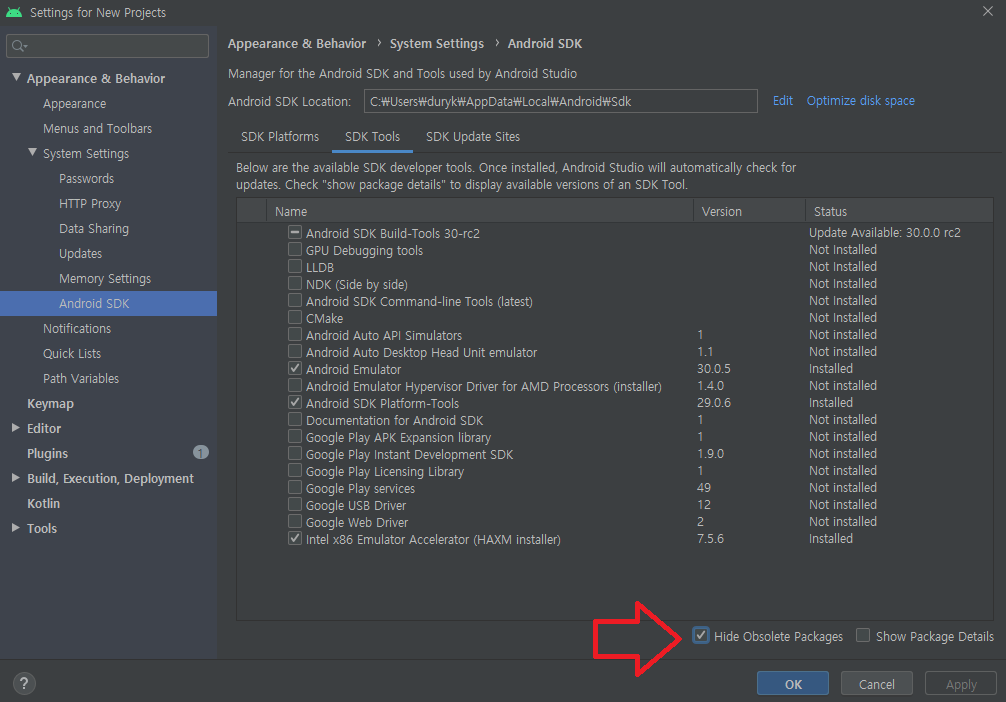
Task: Check NDK (Side by side) package
Action: coord(294,283)
